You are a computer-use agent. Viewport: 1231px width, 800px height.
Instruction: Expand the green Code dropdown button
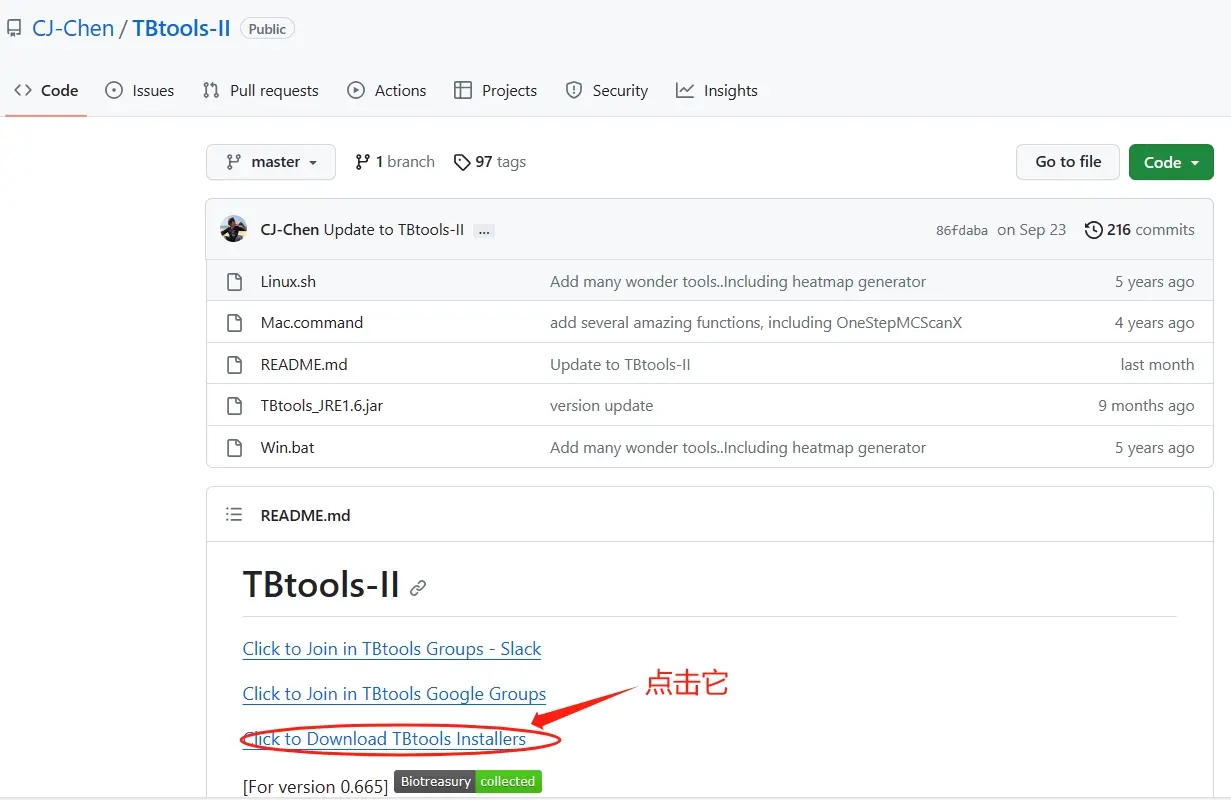1170,162
